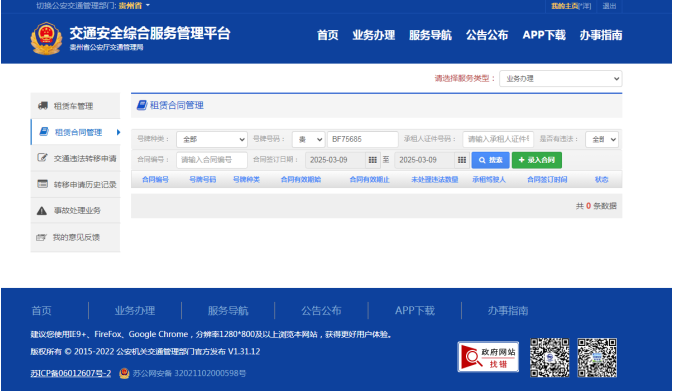
Task: Open the 苏公网安备 32021102000598号 link
Action: 189,373
